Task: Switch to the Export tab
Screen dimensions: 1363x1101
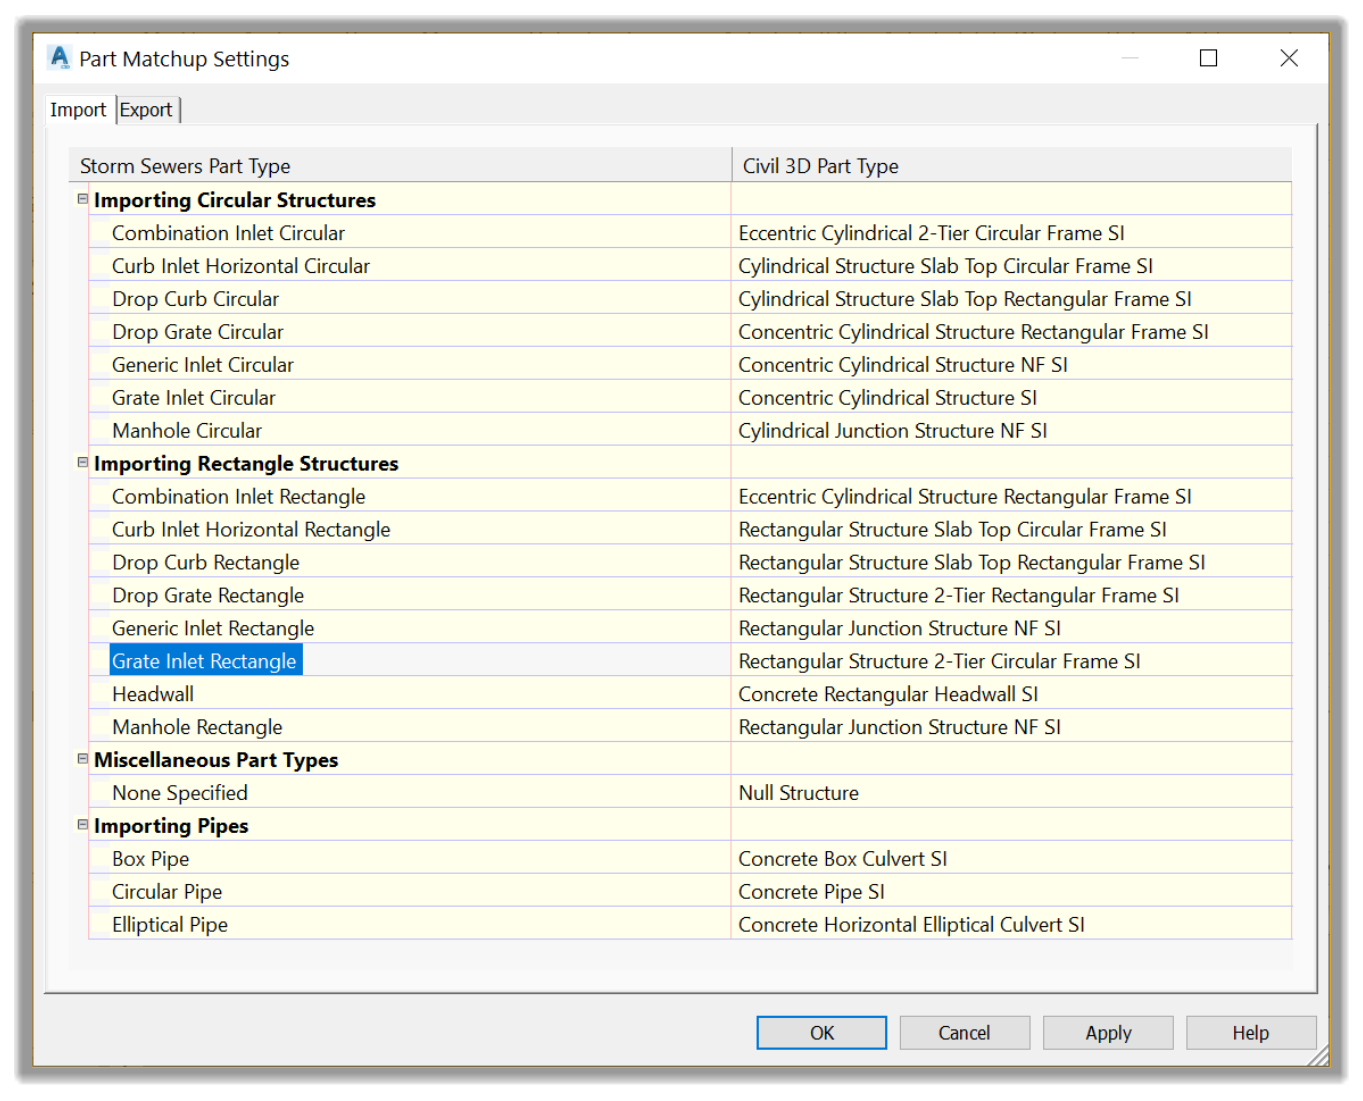Action: pos(146,110)
